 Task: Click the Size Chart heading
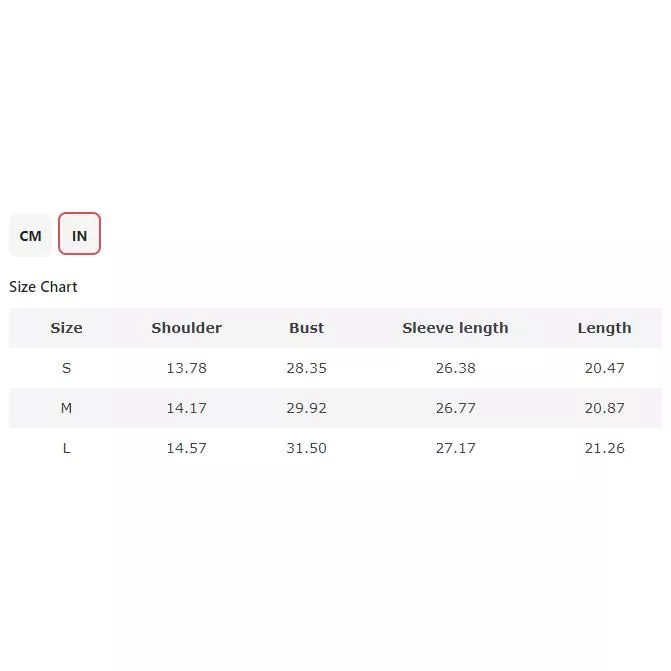pyautogui.click(x=43, y=287)
